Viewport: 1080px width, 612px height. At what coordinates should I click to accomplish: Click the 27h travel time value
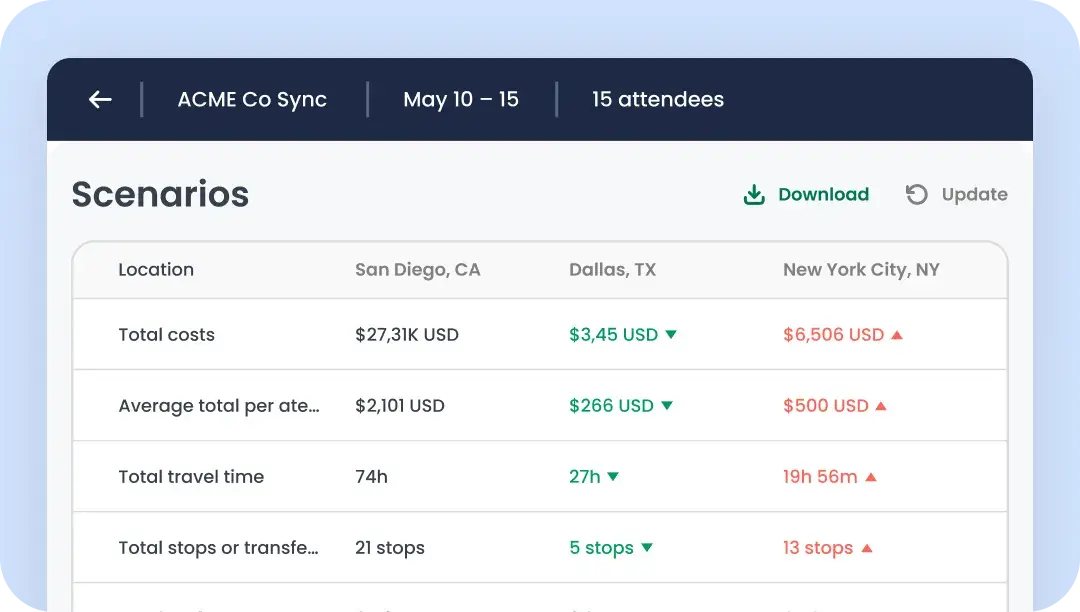[x=585, y=477]
